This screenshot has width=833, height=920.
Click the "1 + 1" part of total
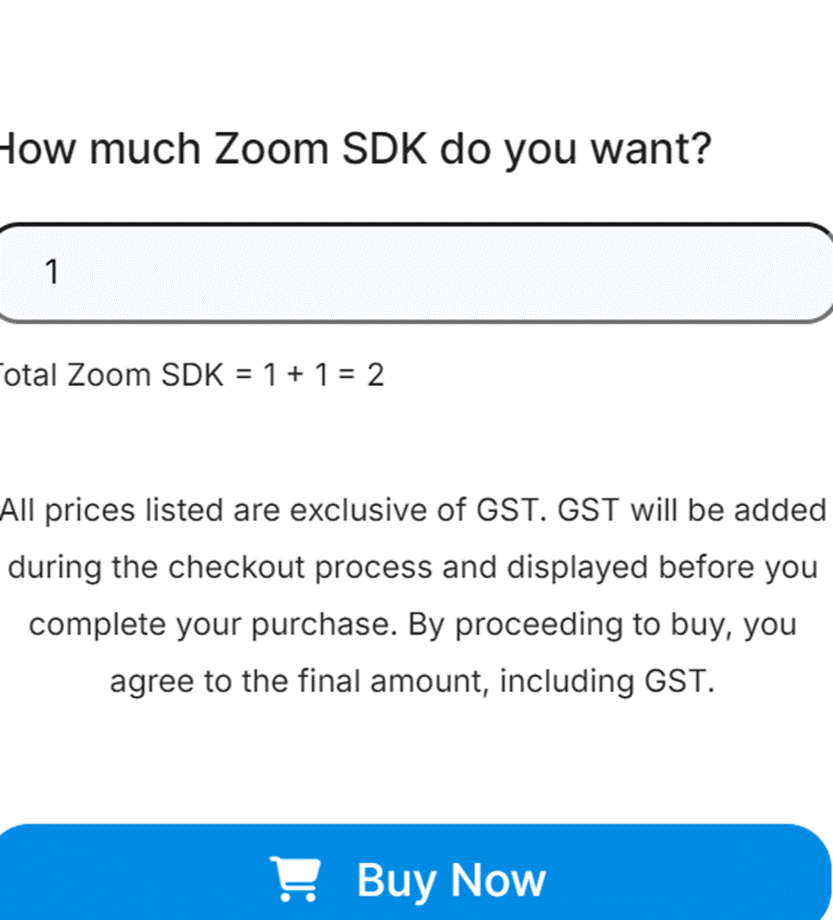[x=295, y=375]
